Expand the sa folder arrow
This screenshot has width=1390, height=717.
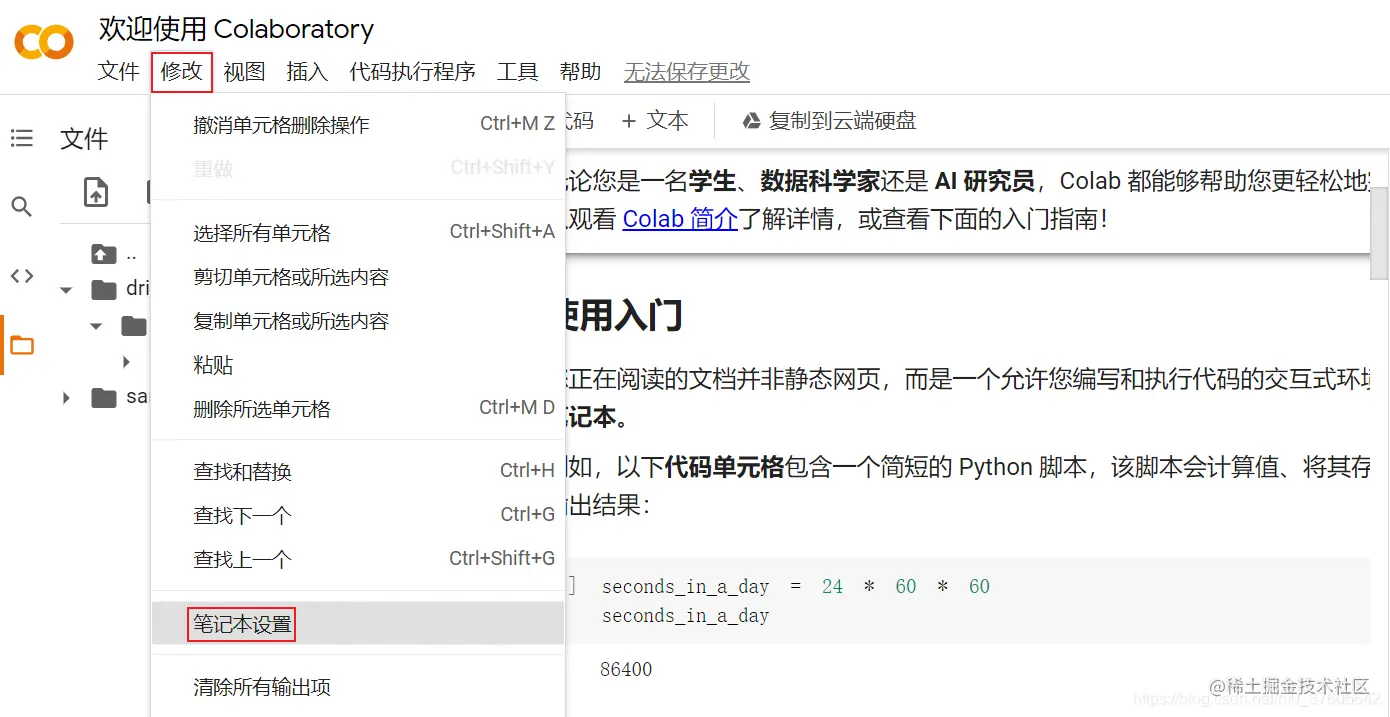(67, 398)
